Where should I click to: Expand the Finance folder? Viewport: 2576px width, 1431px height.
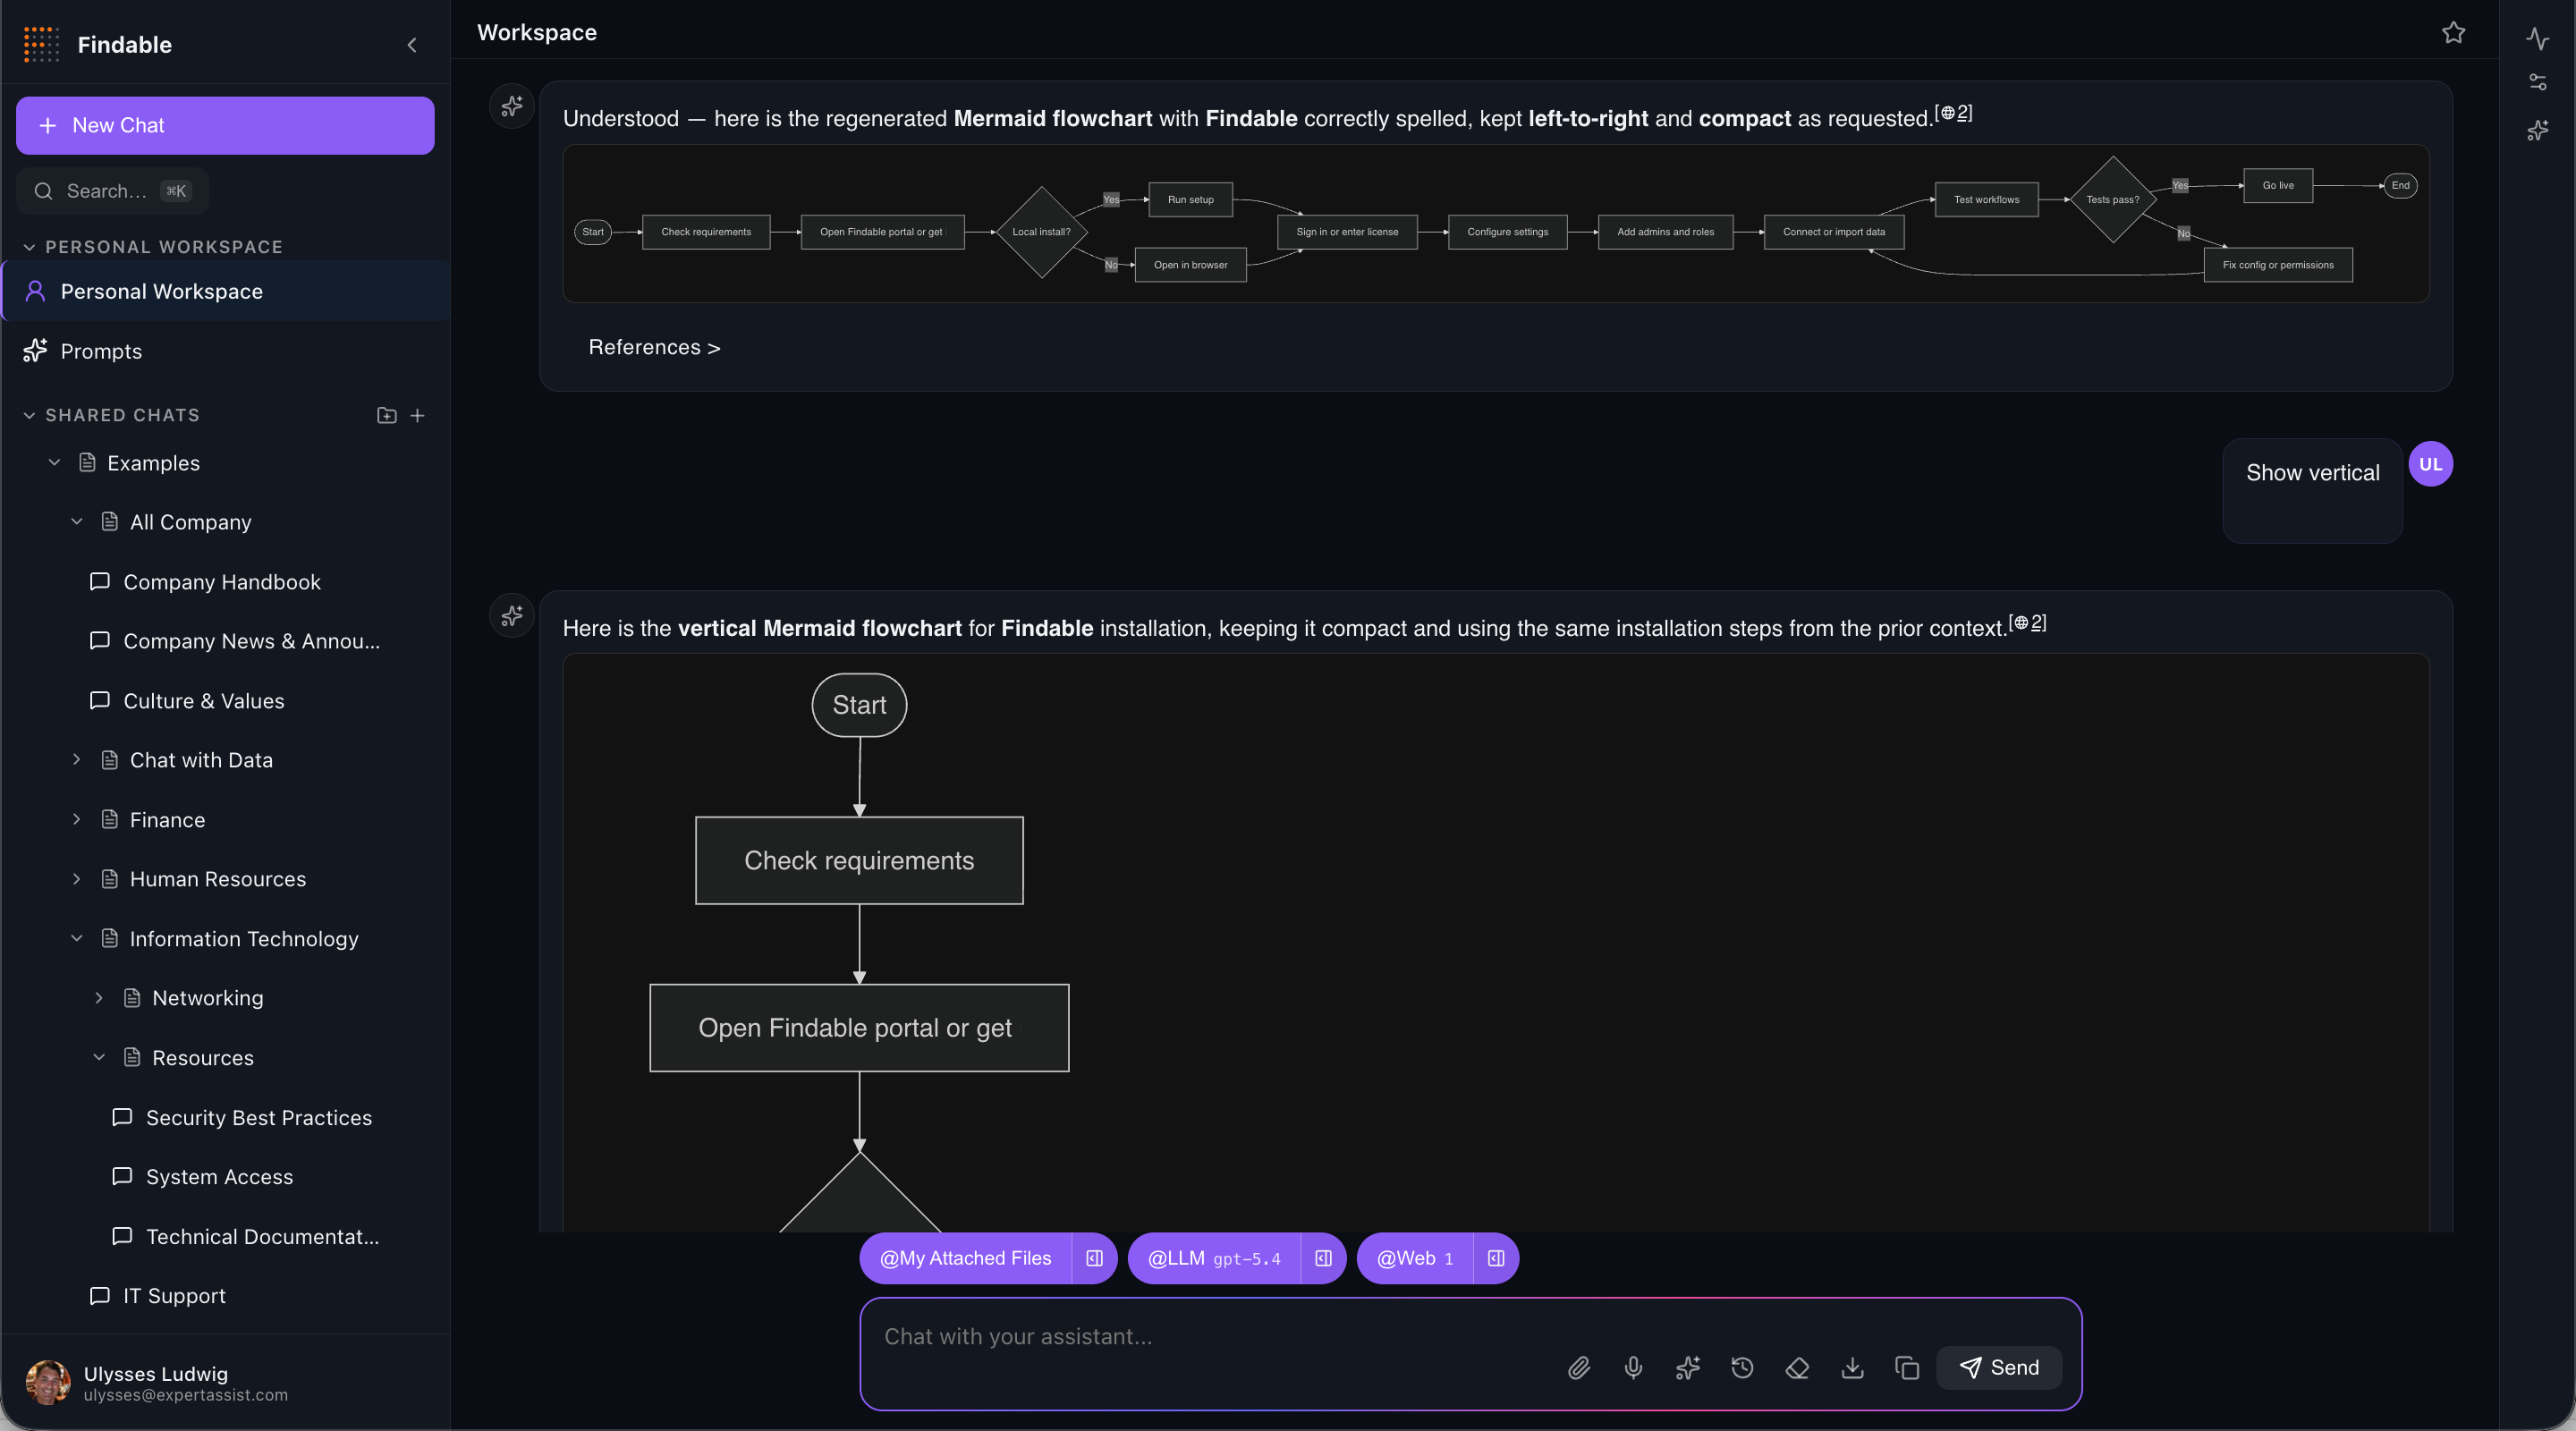click(77, 820)
